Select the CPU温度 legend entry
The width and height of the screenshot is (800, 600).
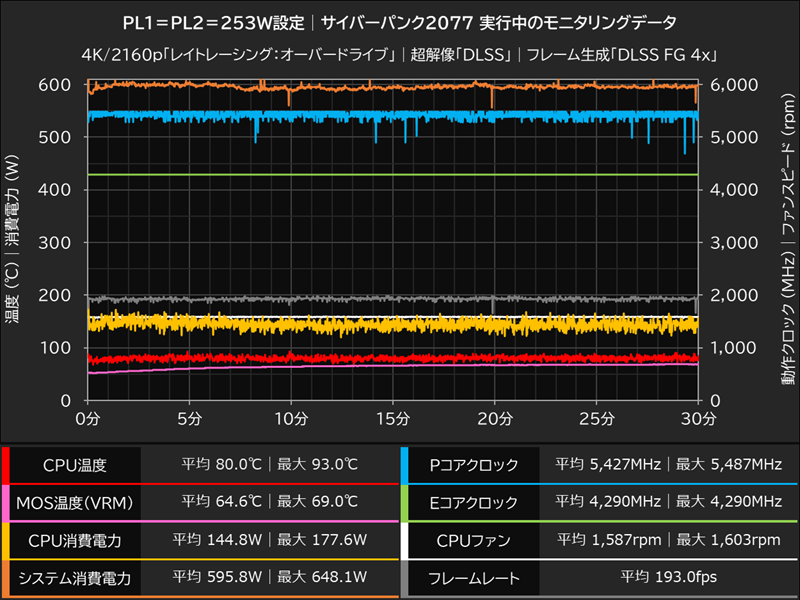(x=76, y=464)
